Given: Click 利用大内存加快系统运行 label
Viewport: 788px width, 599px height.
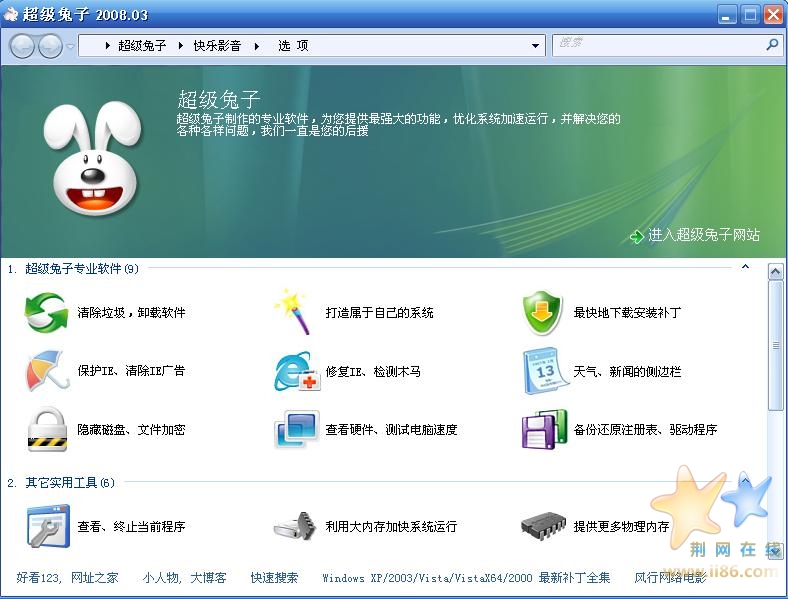Looking at the screenshot, I should coord(391,526).
